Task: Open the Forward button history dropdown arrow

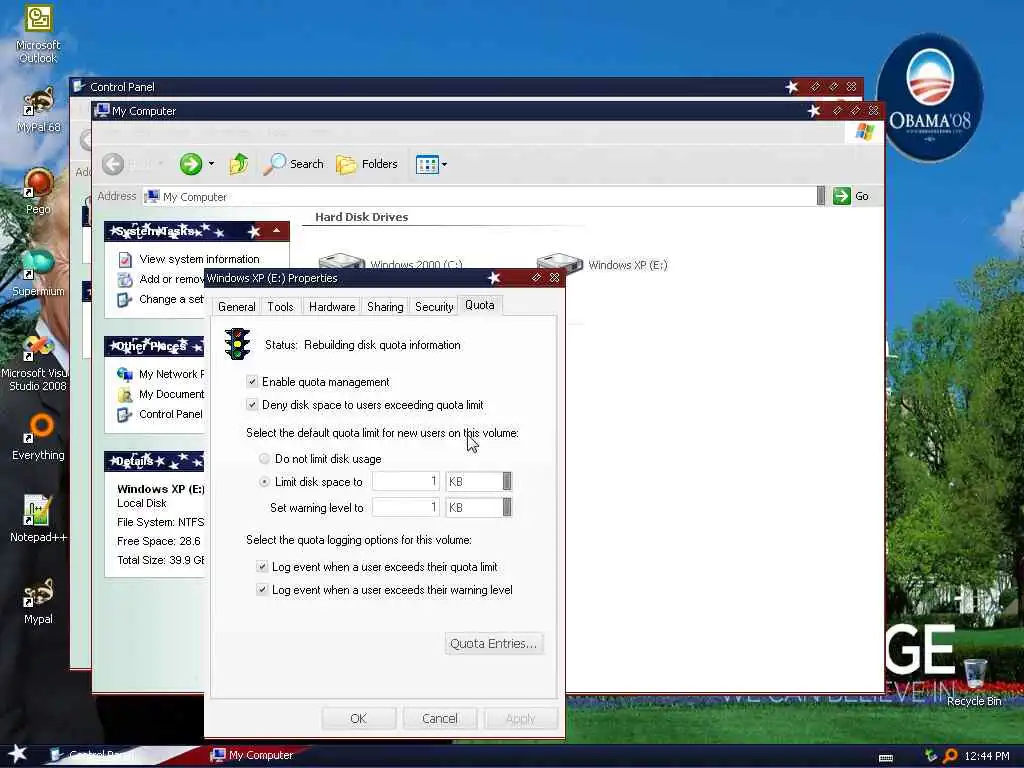Action: 211,164
